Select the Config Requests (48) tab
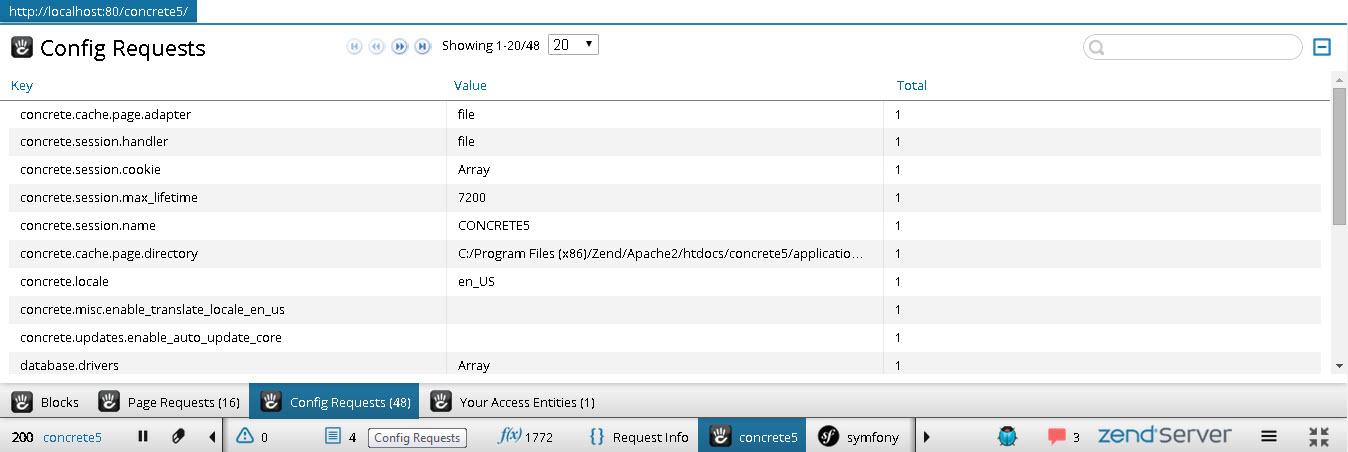The height and width of the screenshot is (452, 1348). click(334, 402)
